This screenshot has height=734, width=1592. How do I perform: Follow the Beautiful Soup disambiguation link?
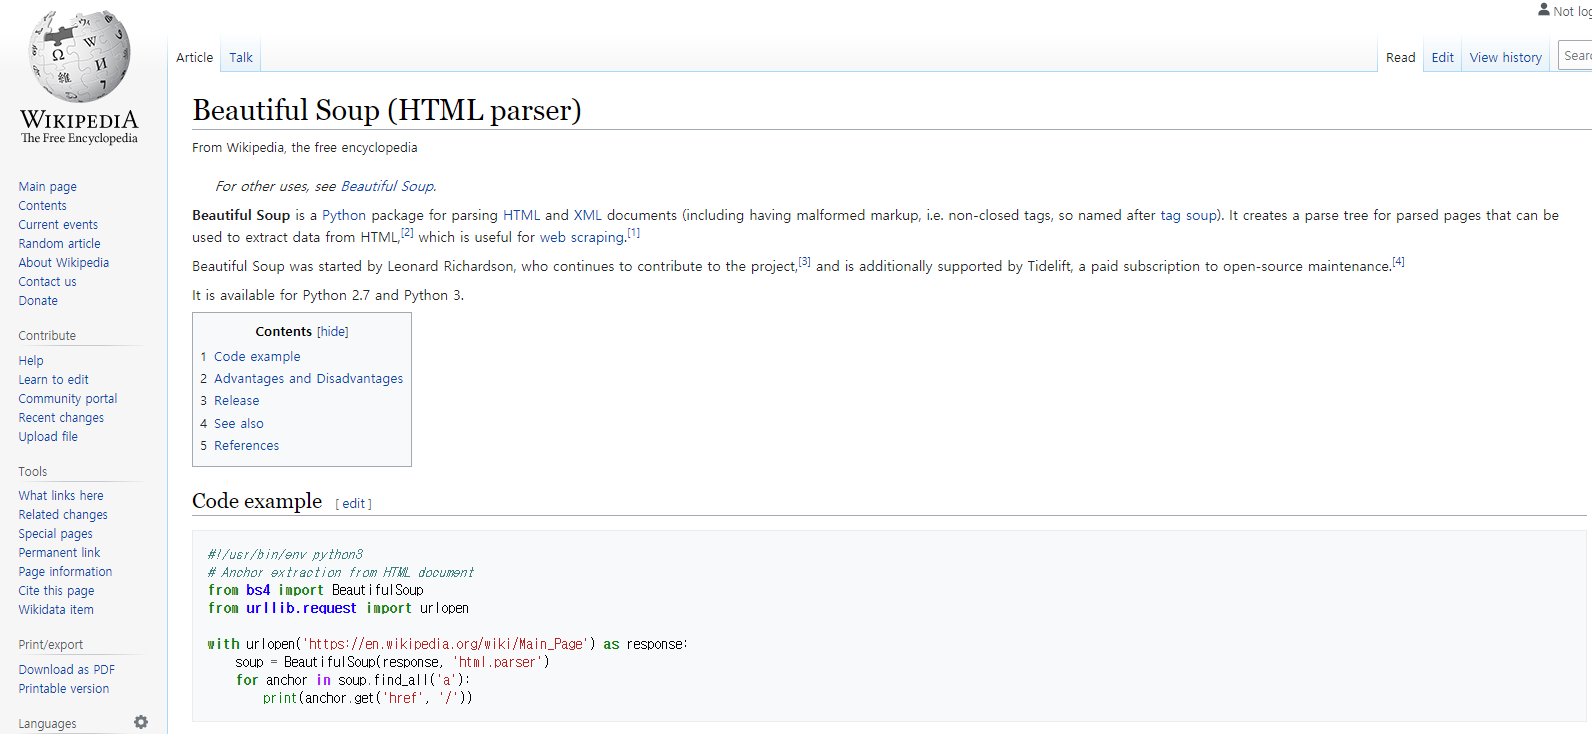[x=387, y=186]
